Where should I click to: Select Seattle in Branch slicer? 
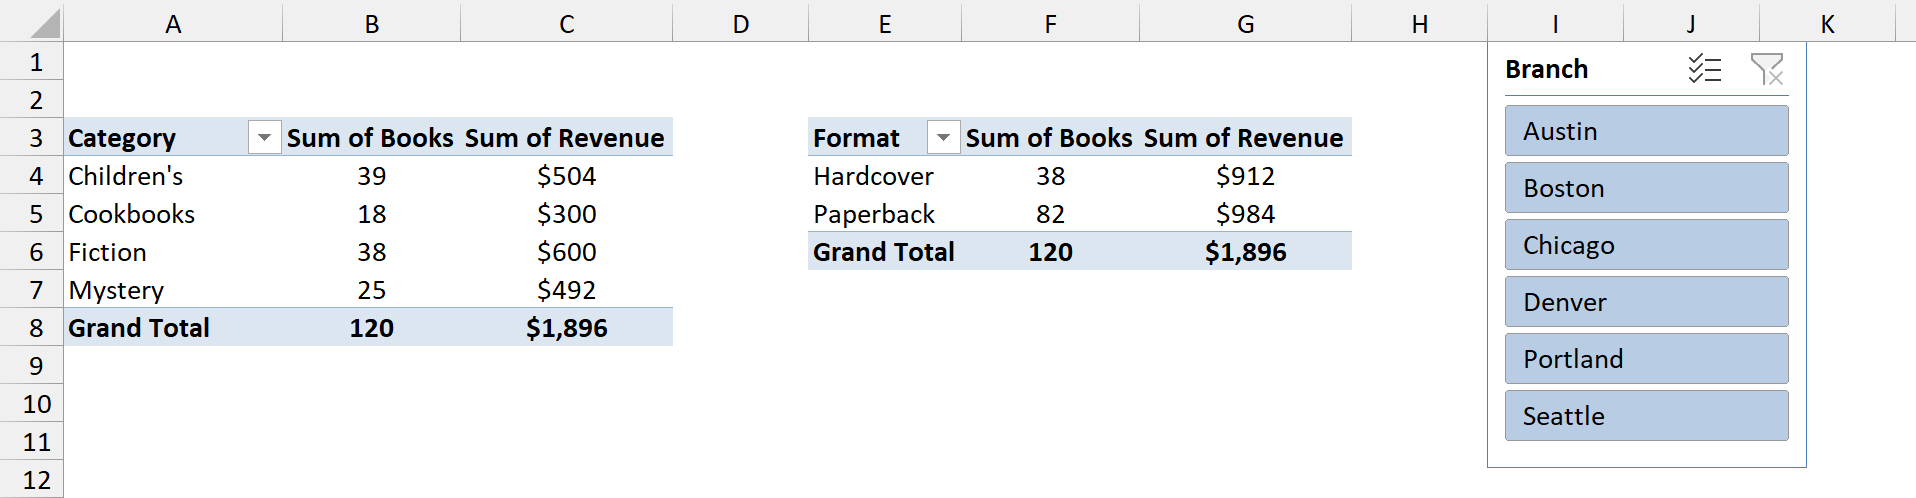[1646, 416]
